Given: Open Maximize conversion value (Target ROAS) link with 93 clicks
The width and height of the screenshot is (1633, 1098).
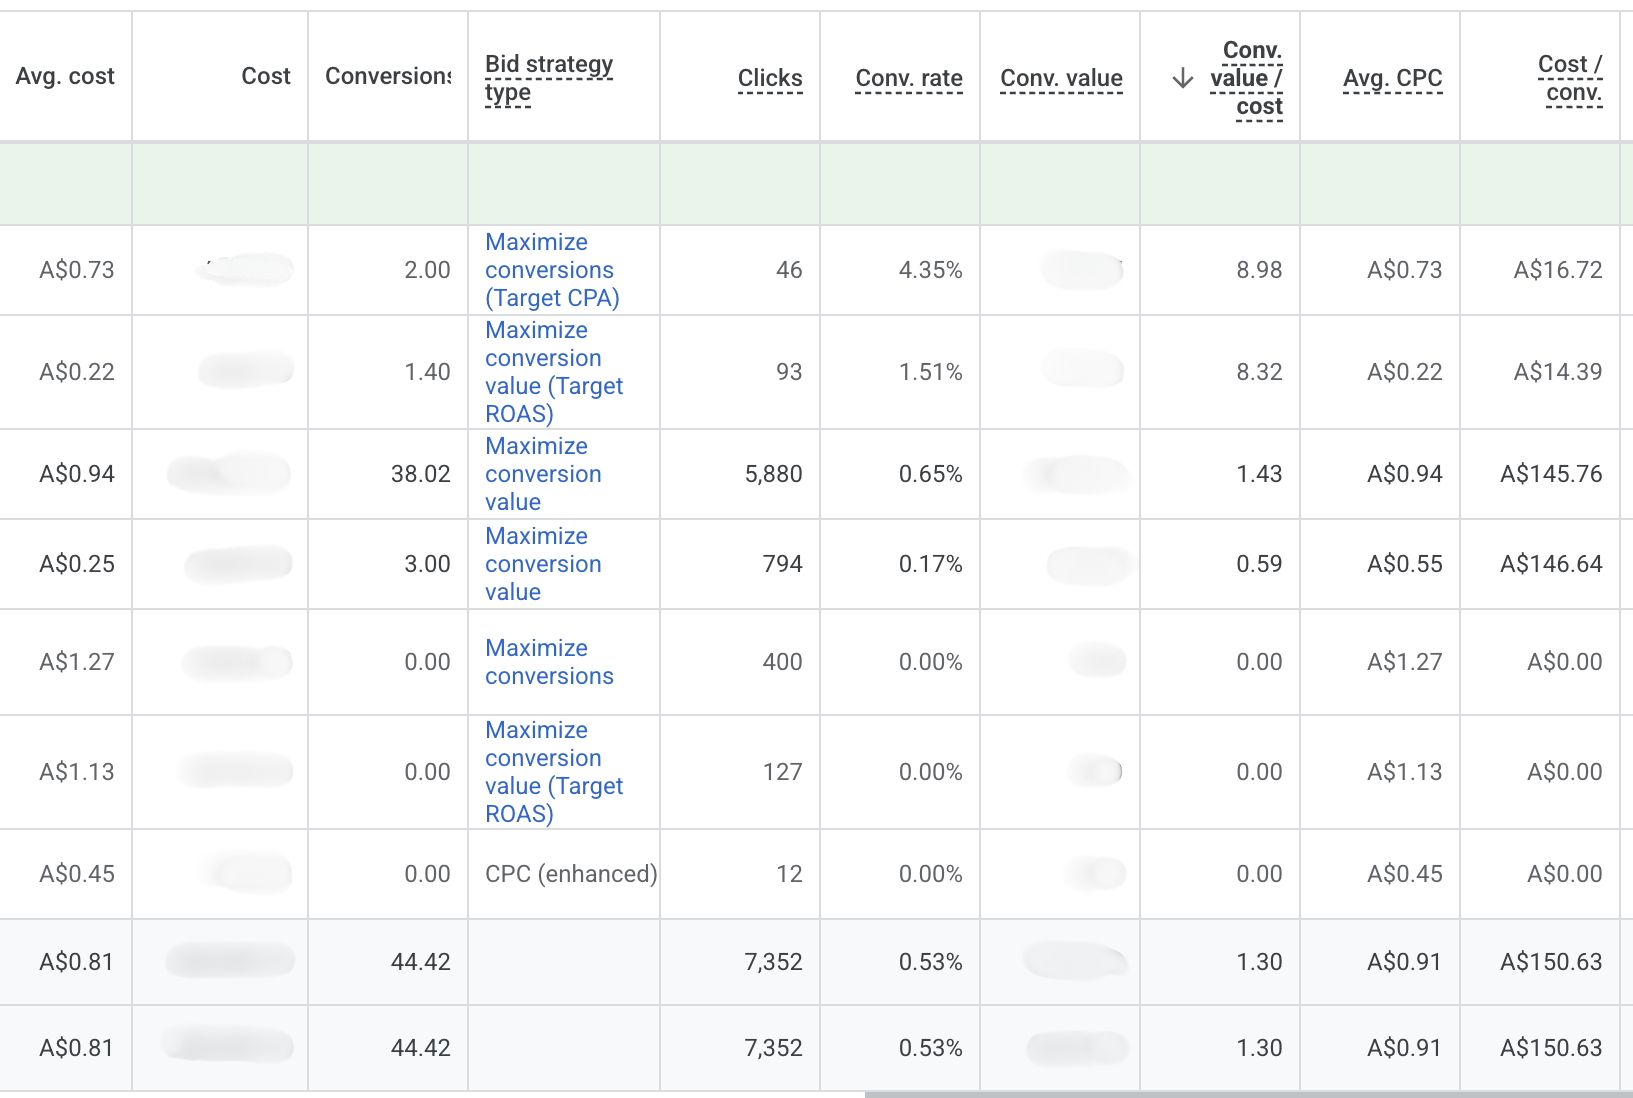Looking at the screenshot, I should (x=554, y=372).
